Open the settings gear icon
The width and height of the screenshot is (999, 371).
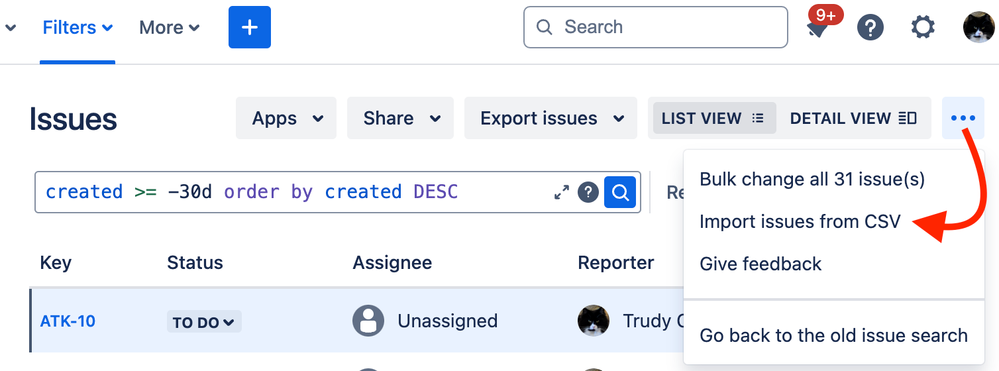tap(923, 27)
